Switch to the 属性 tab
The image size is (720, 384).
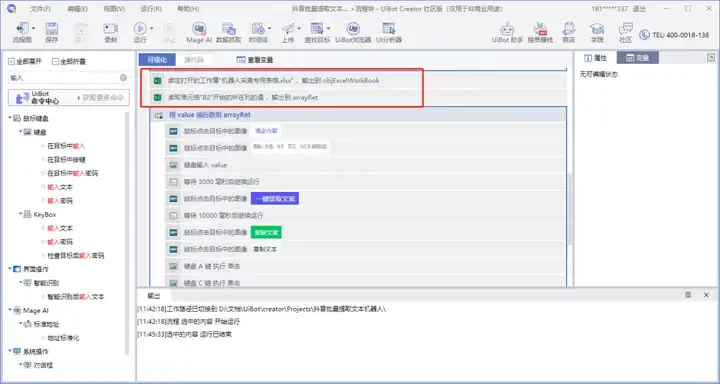[596, 58]
